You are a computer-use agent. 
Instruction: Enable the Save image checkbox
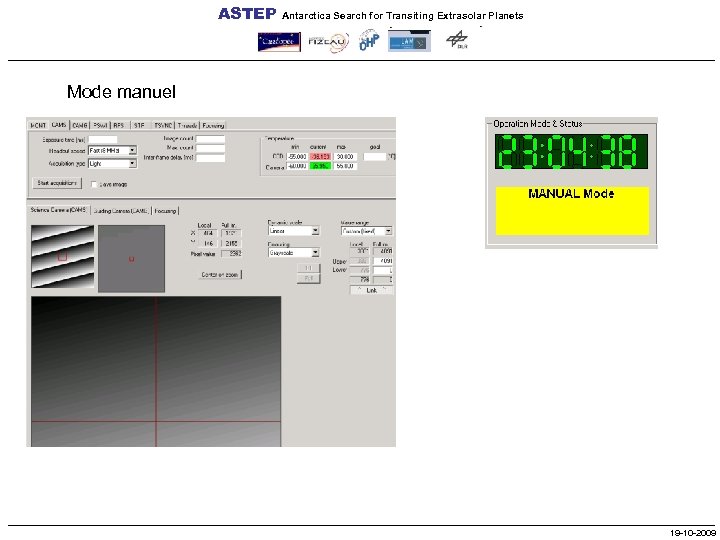coord(94,184)
